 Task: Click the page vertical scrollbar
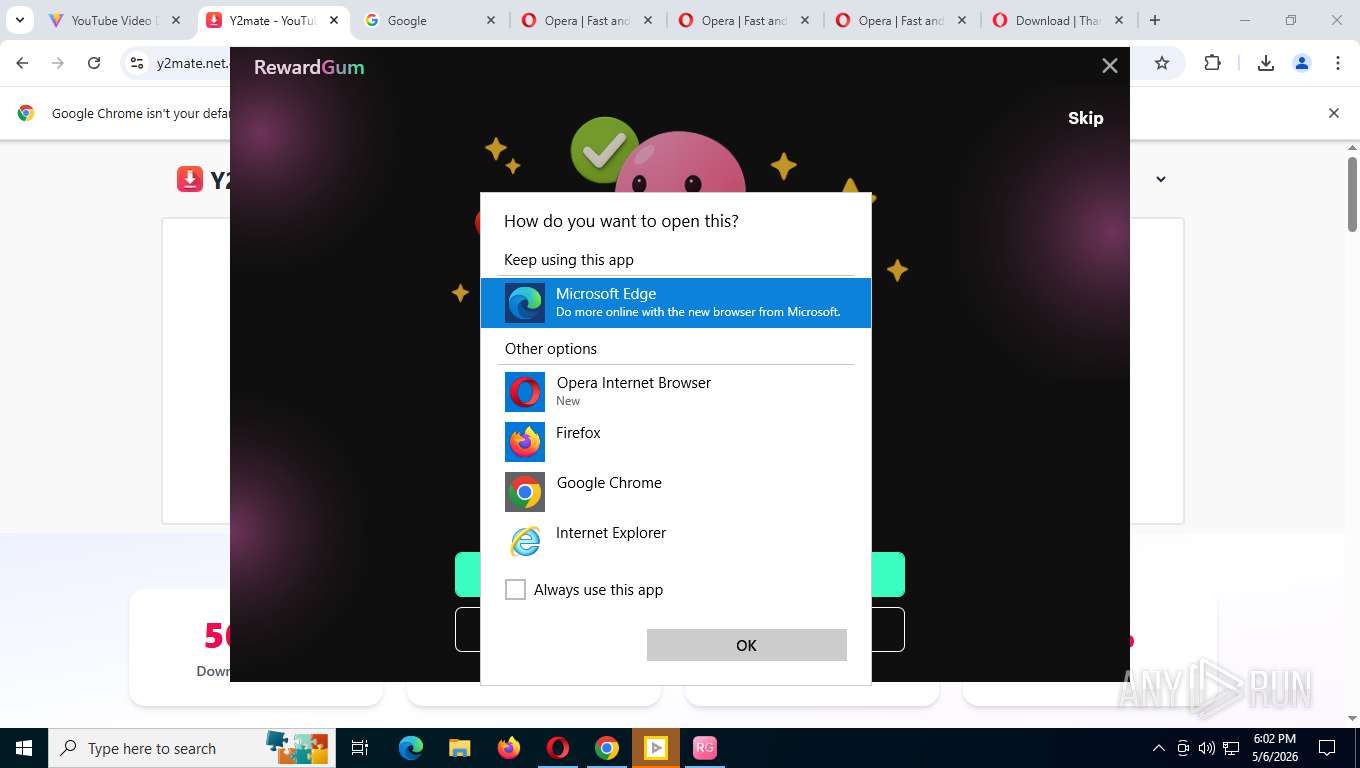coord(1352,195)
